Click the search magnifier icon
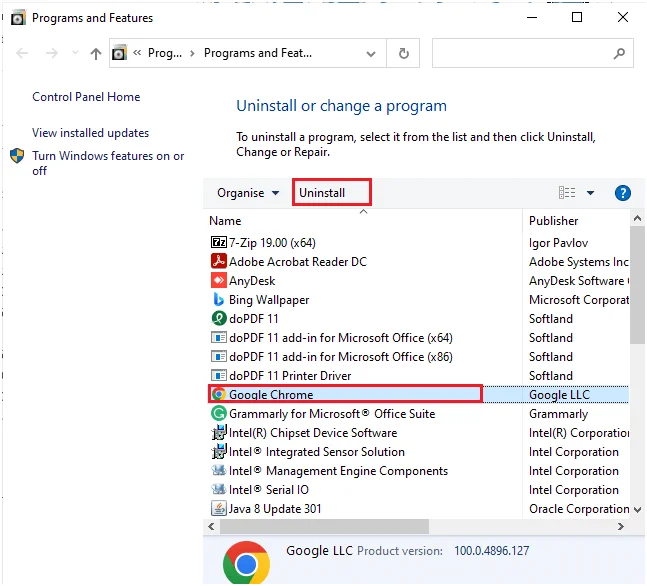Screen dimensions: 647x586 tap(619, 53)
